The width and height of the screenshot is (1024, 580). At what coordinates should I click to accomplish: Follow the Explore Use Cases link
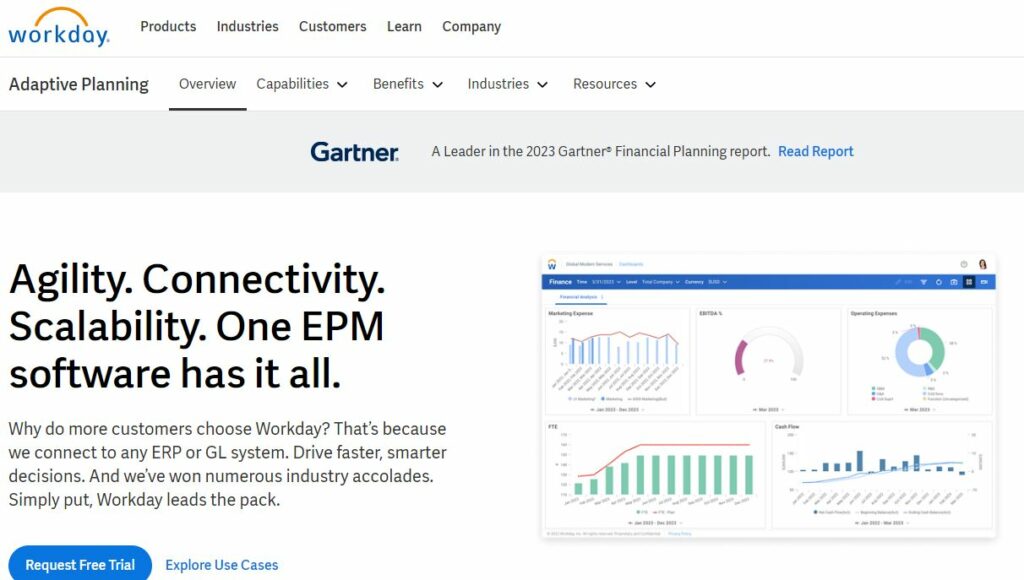pos(221,565)
